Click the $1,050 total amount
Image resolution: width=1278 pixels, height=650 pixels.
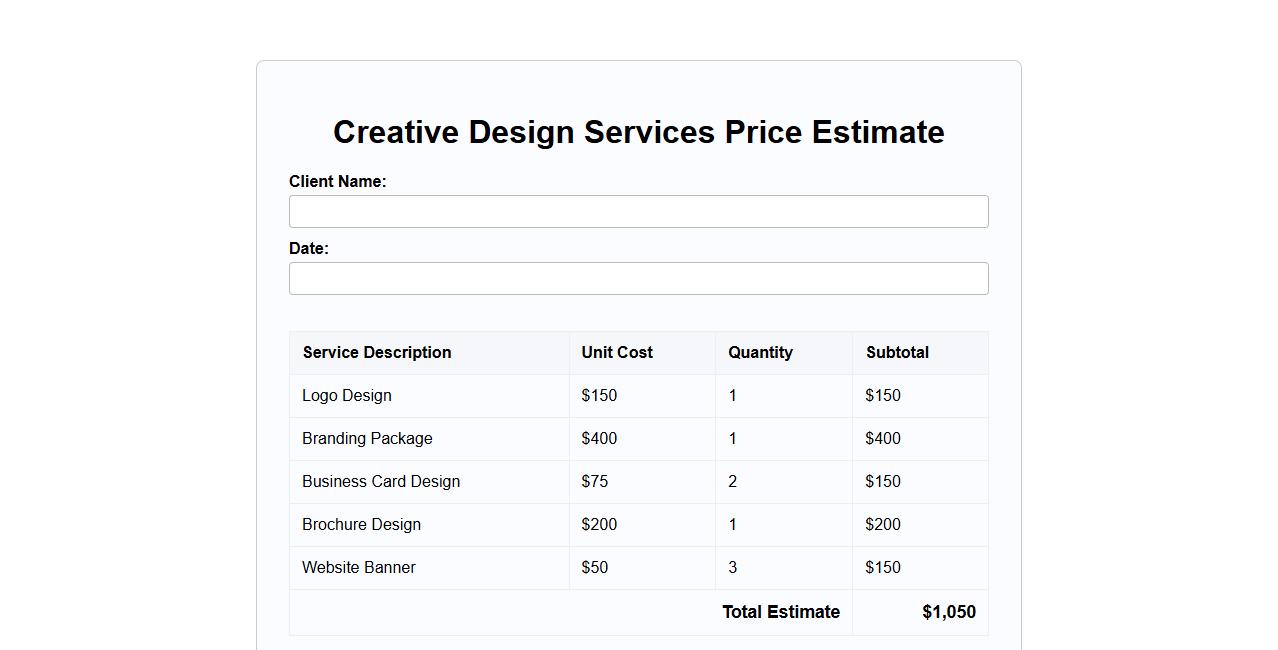pos(949,613)
